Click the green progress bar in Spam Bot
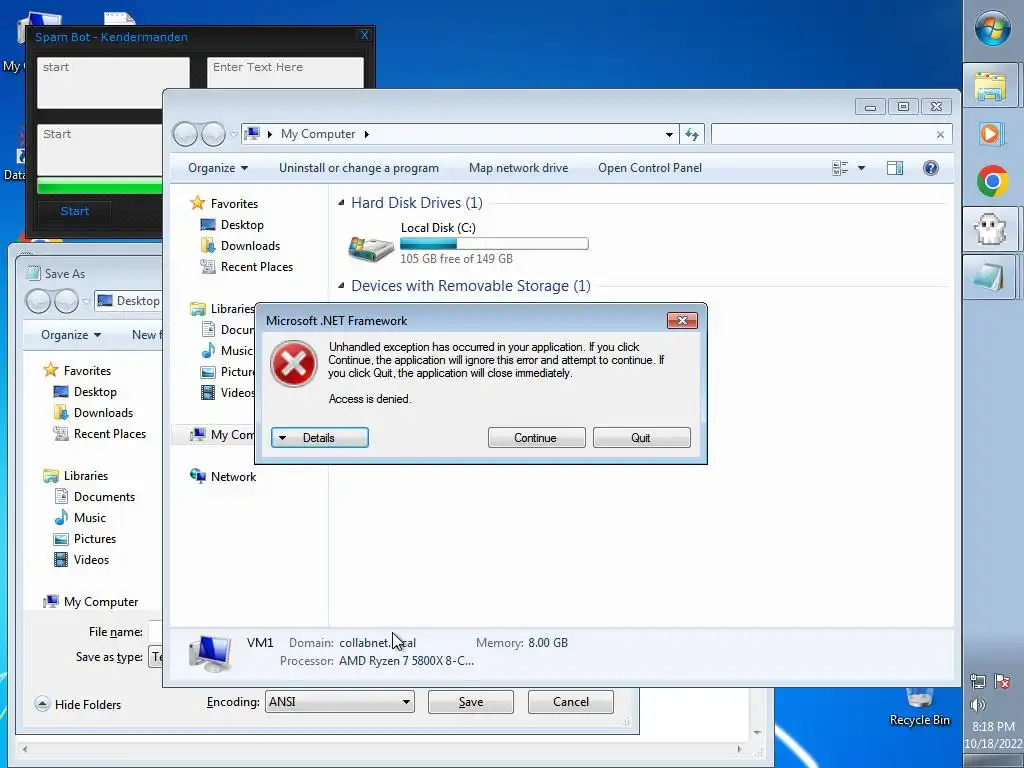Image resolution: width=1024 pixels, height=768 pixels. [99, 186]
